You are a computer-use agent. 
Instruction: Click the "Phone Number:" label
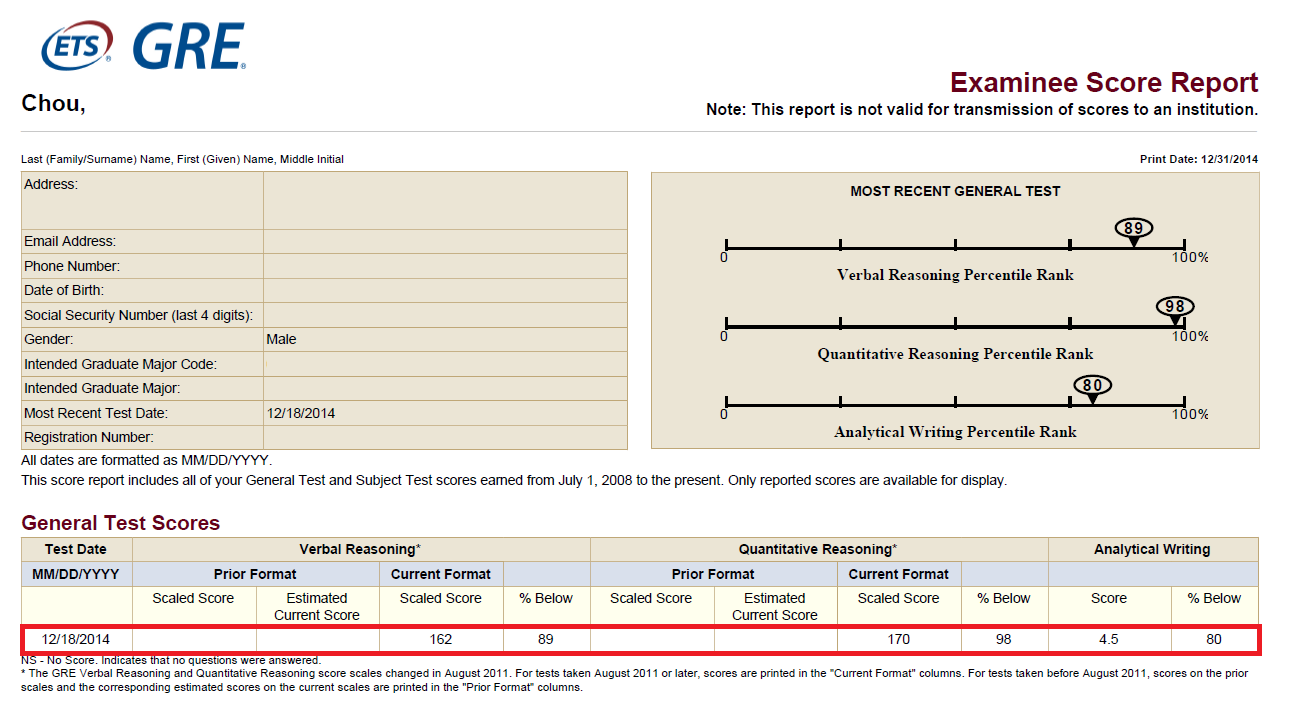(x=72, y=266)
